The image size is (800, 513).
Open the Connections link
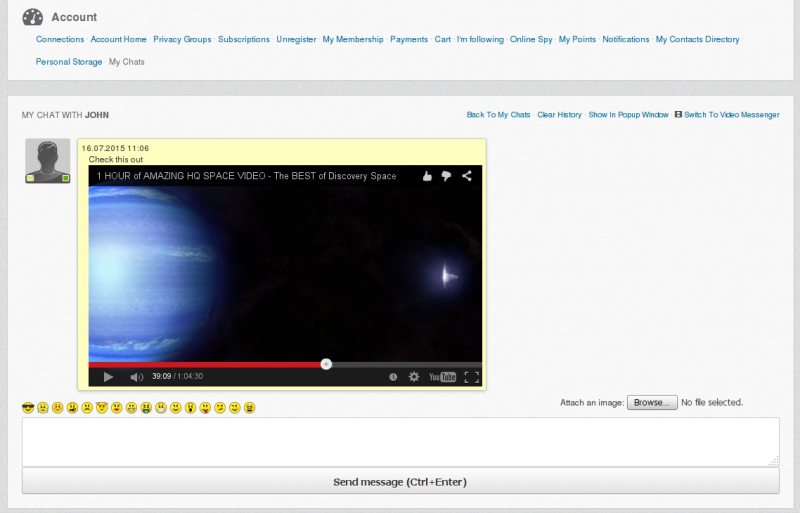pyautogui.click(x=60, y=39)
